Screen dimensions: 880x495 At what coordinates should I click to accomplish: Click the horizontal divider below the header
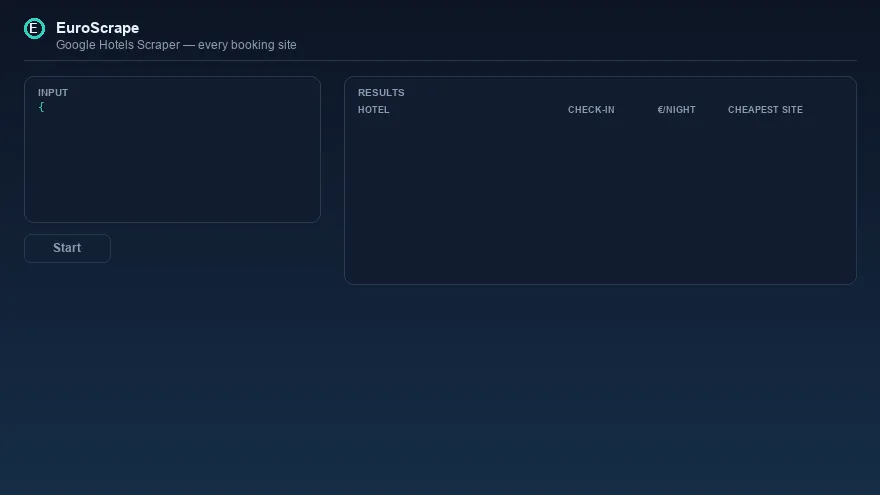point(440,60)
